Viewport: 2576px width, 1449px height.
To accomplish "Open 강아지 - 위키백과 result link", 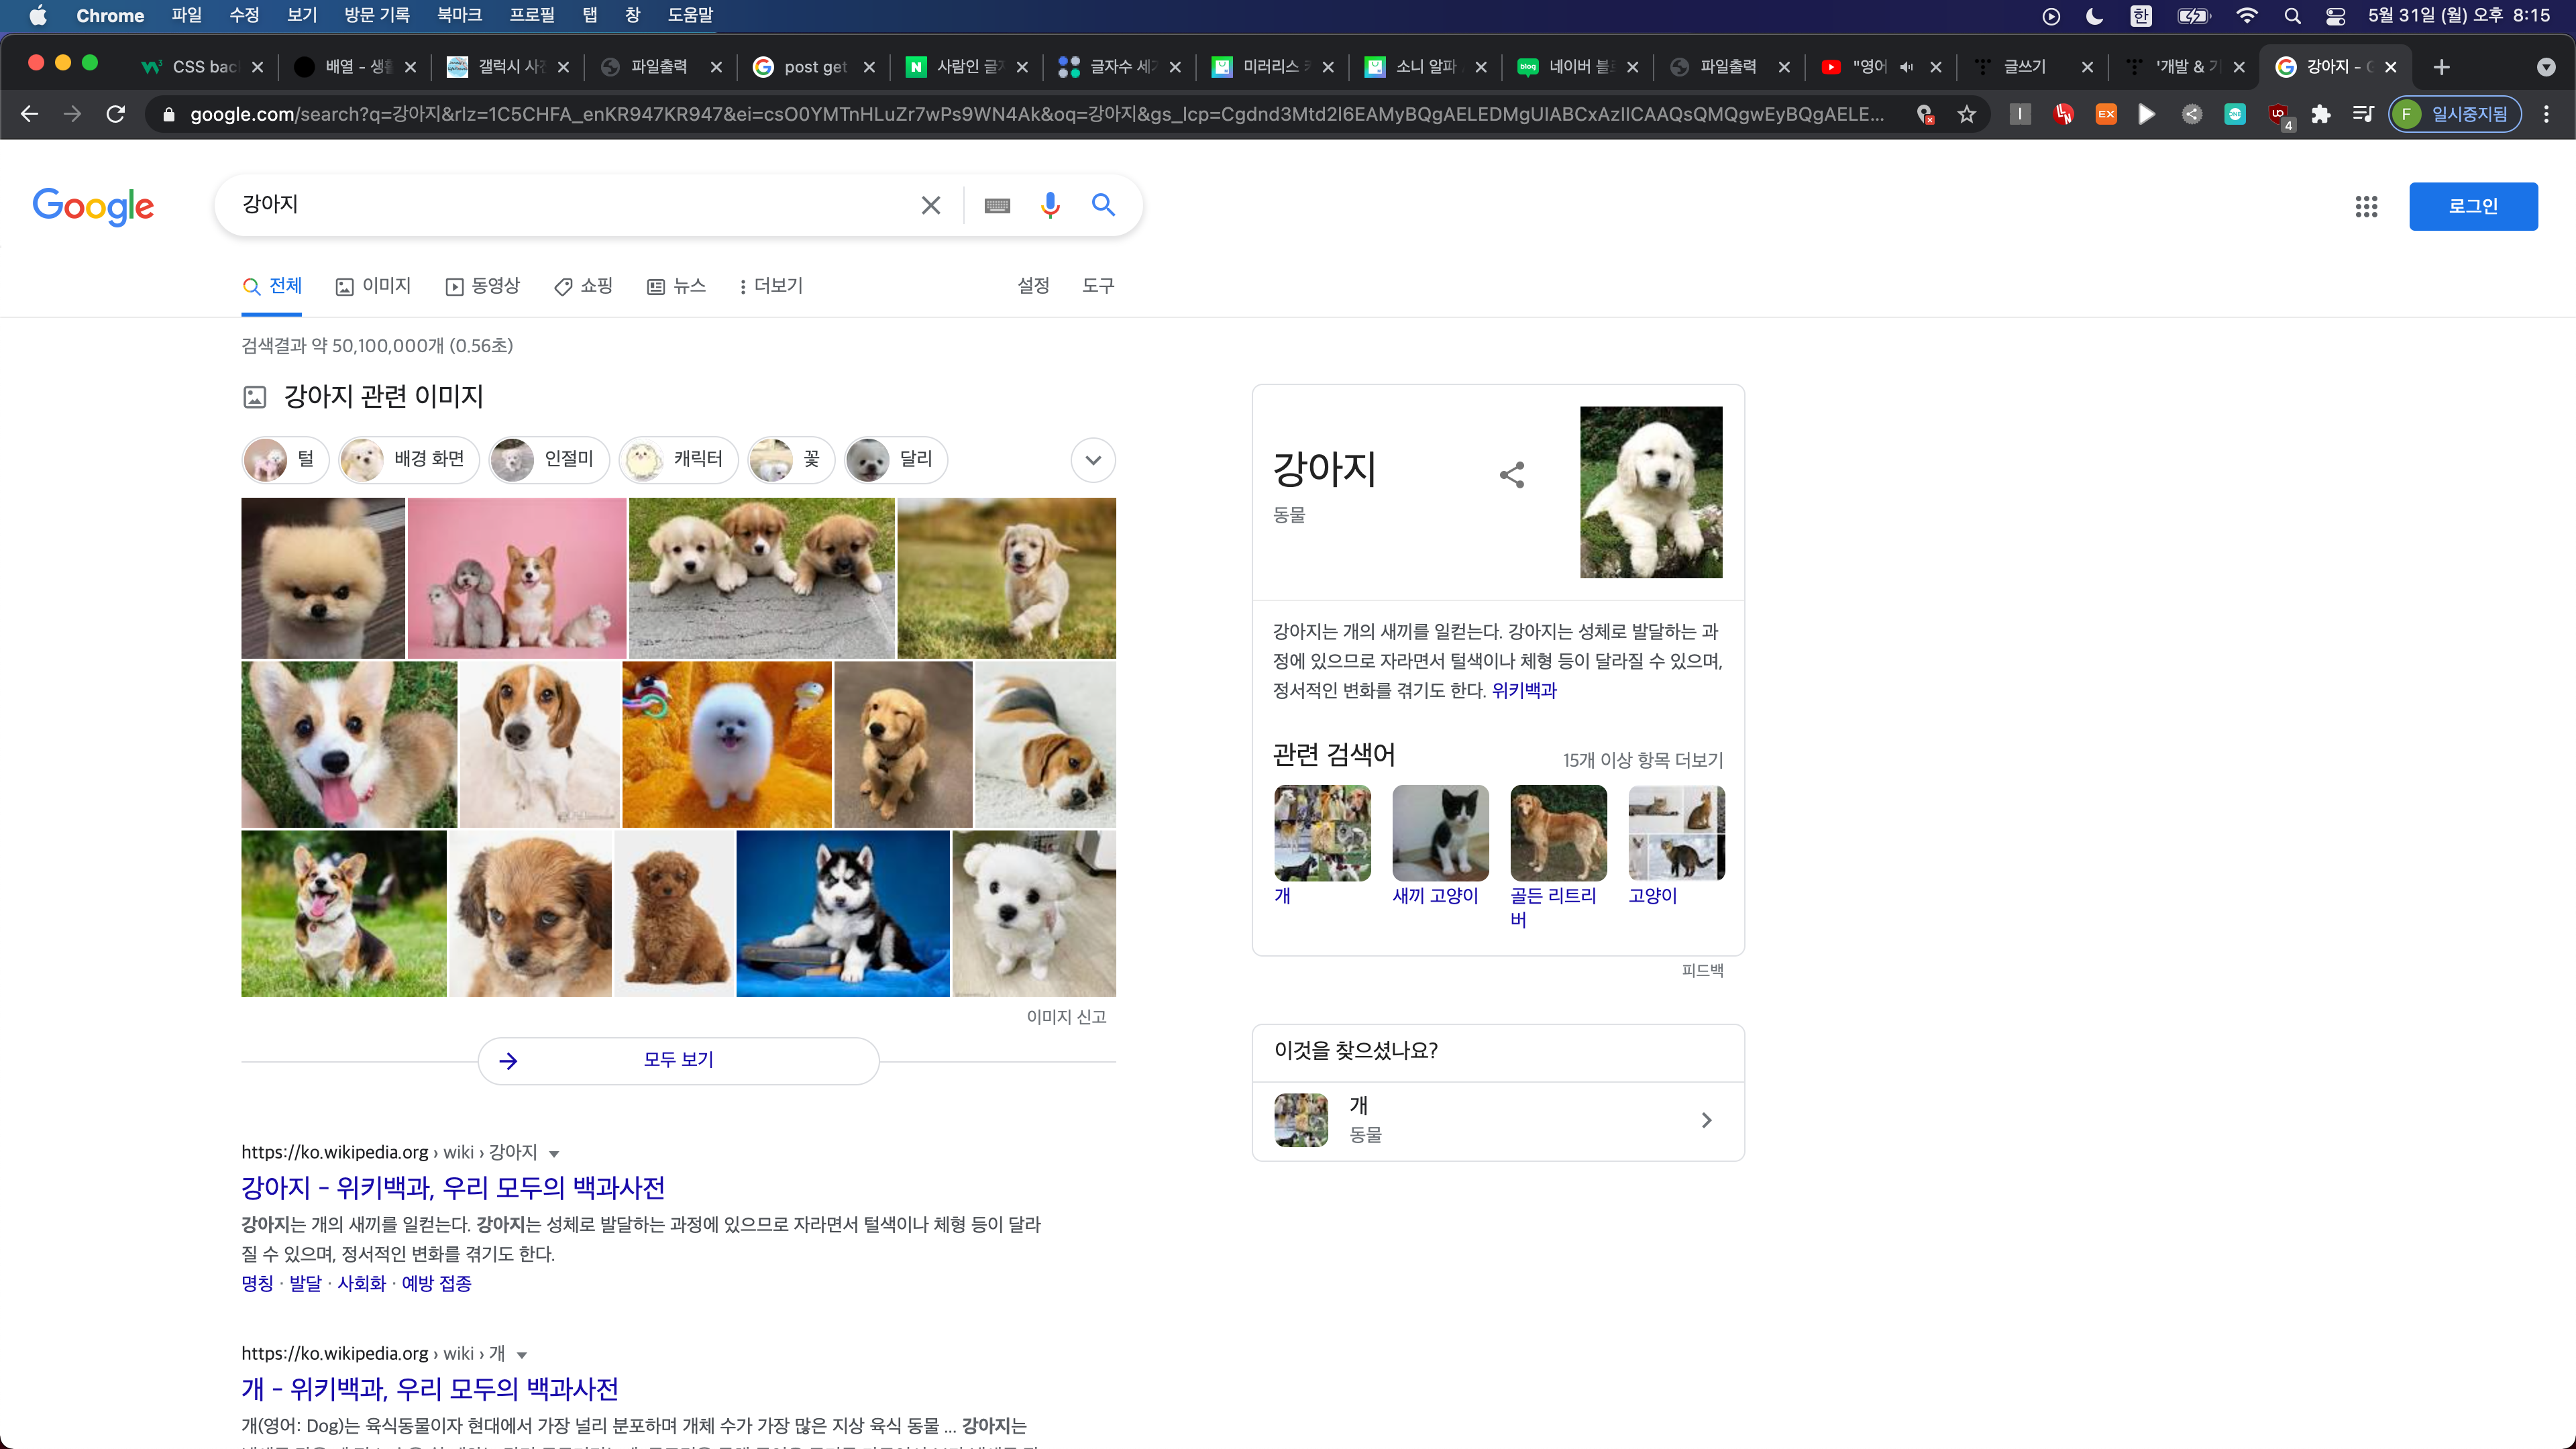I will pos(452,1188).
